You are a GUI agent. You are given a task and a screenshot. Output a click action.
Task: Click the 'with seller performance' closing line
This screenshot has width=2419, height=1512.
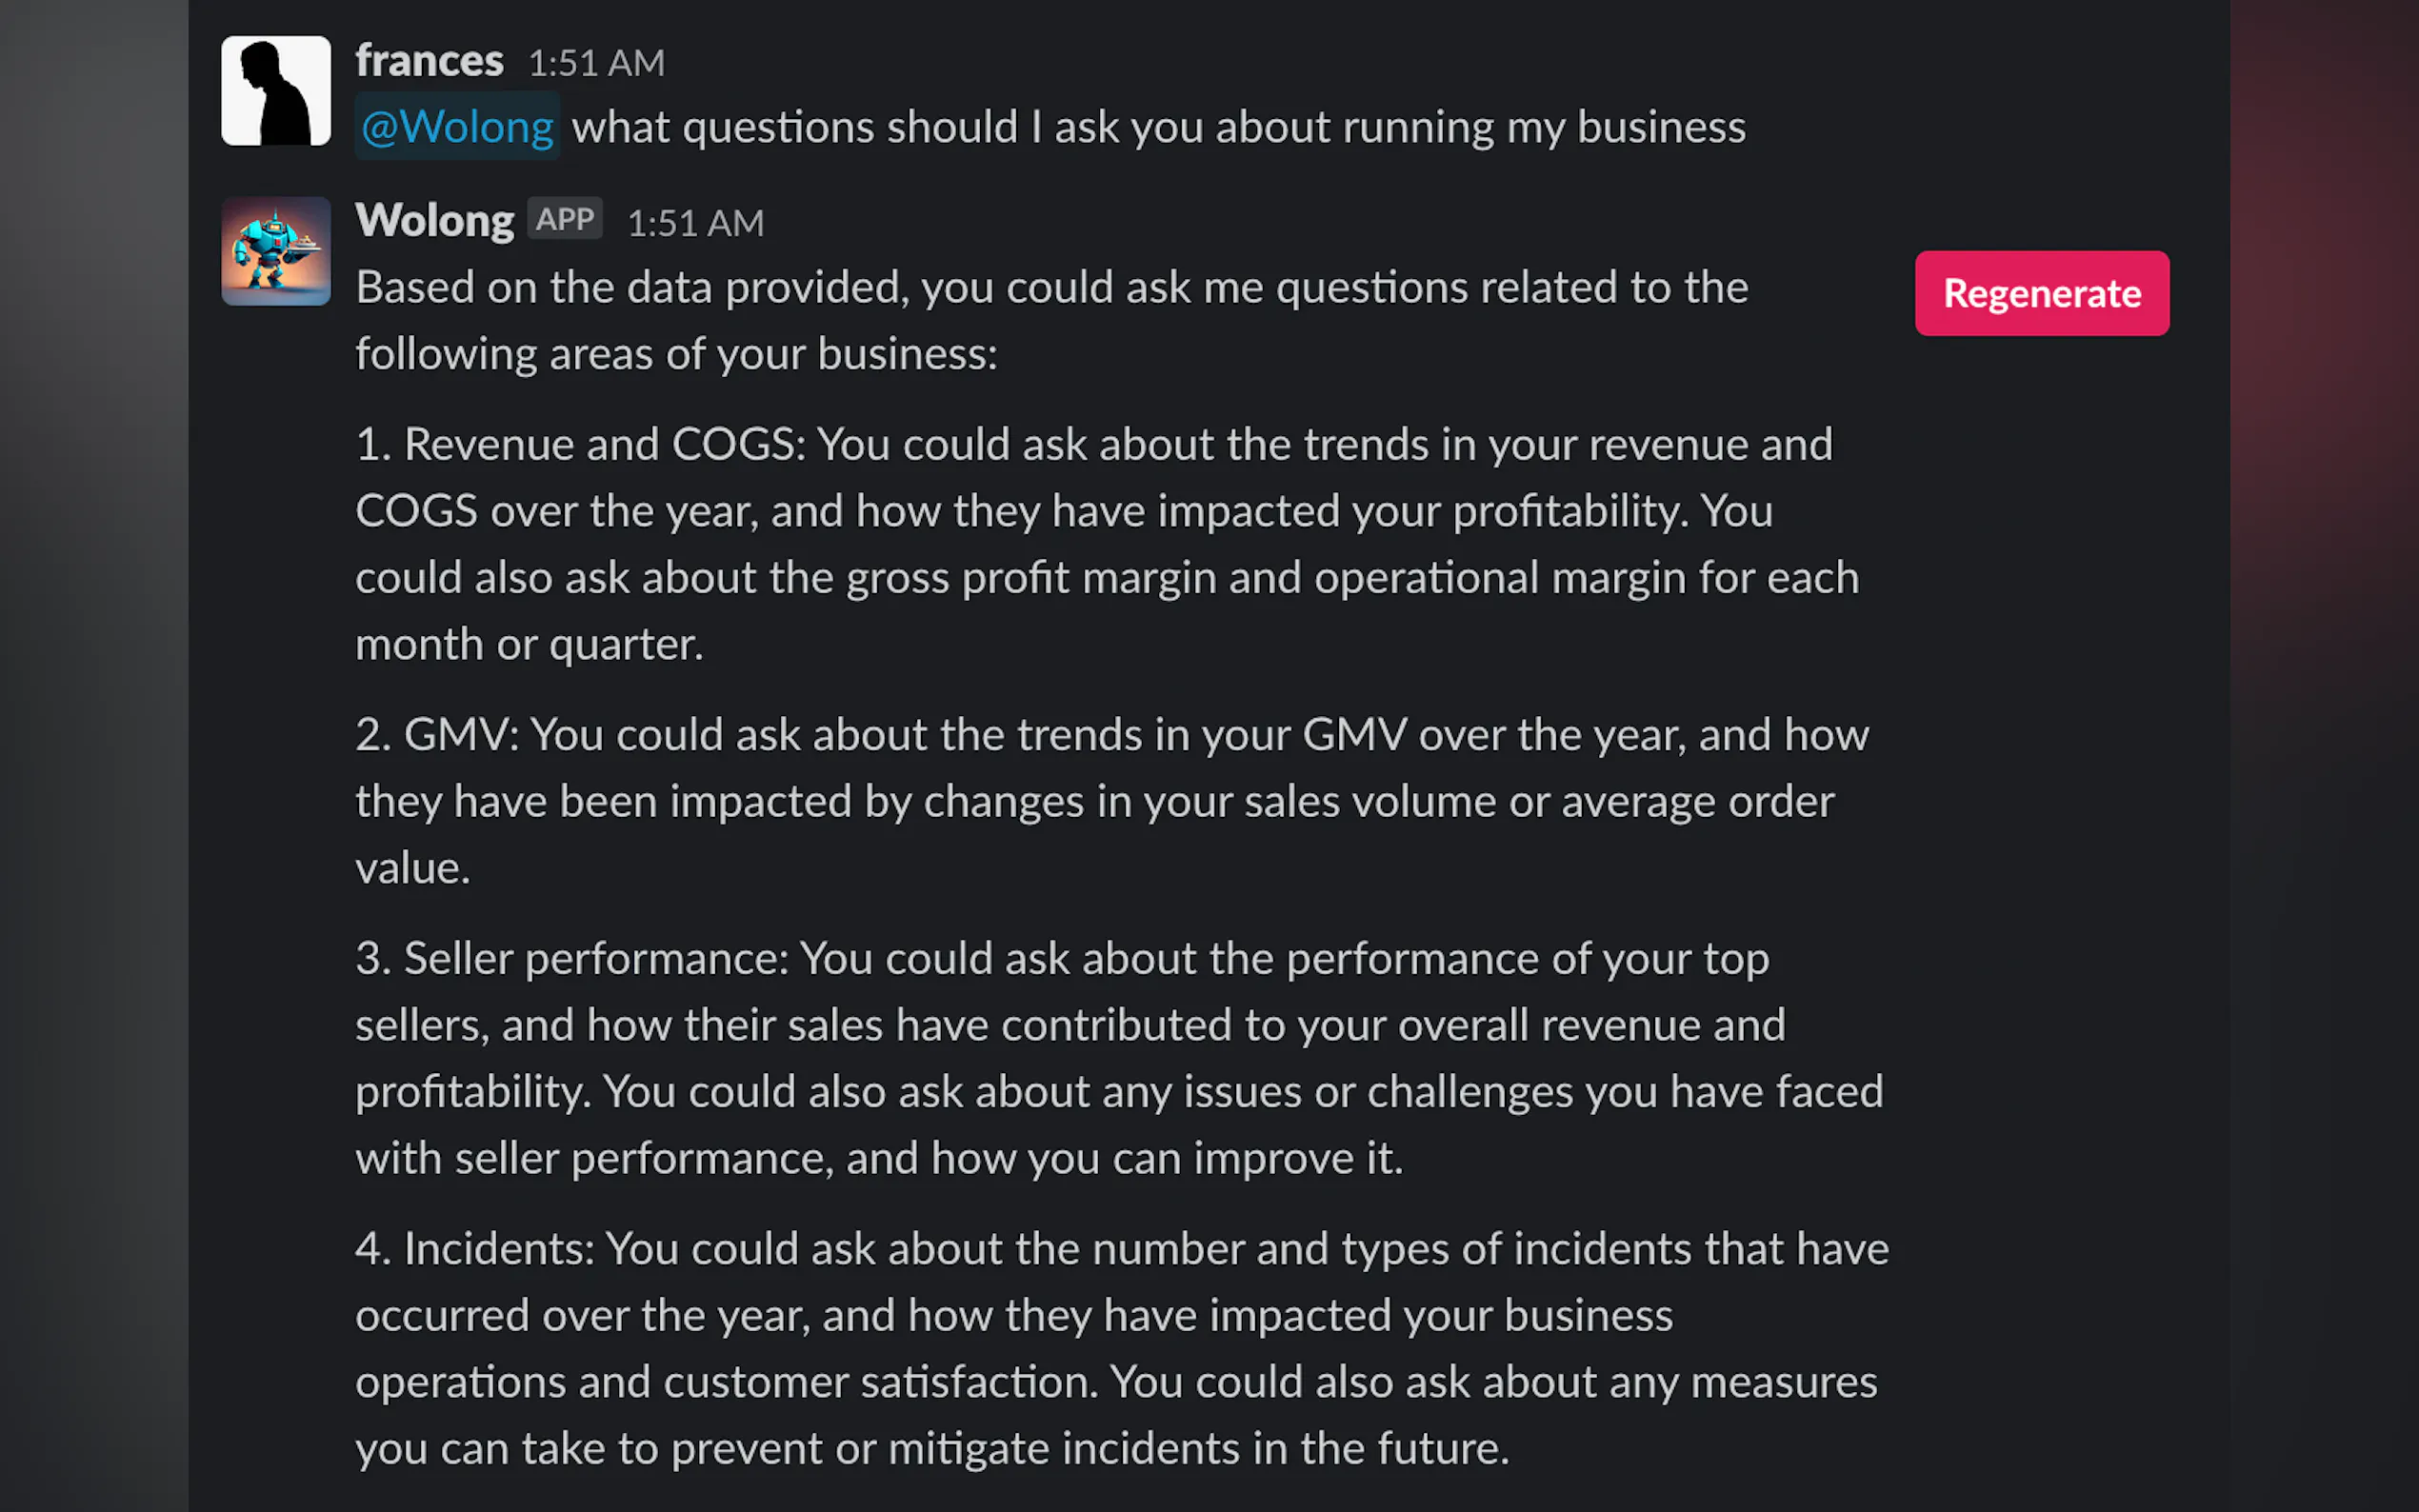(878, 1158)
